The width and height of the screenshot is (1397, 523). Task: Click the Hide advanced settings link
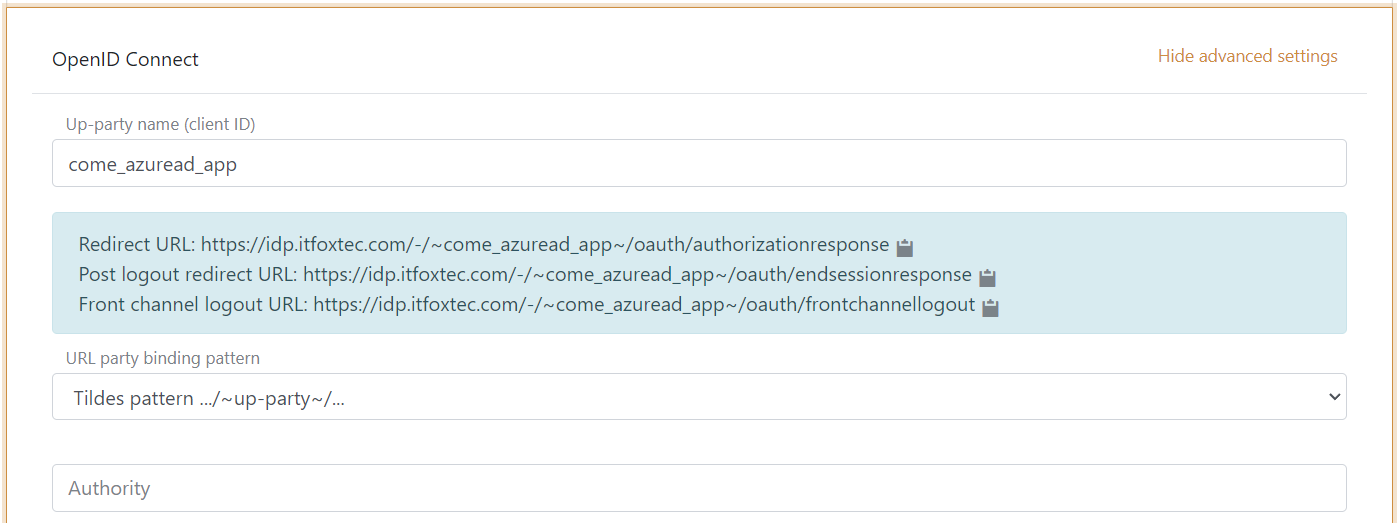tap(1247, 56)
